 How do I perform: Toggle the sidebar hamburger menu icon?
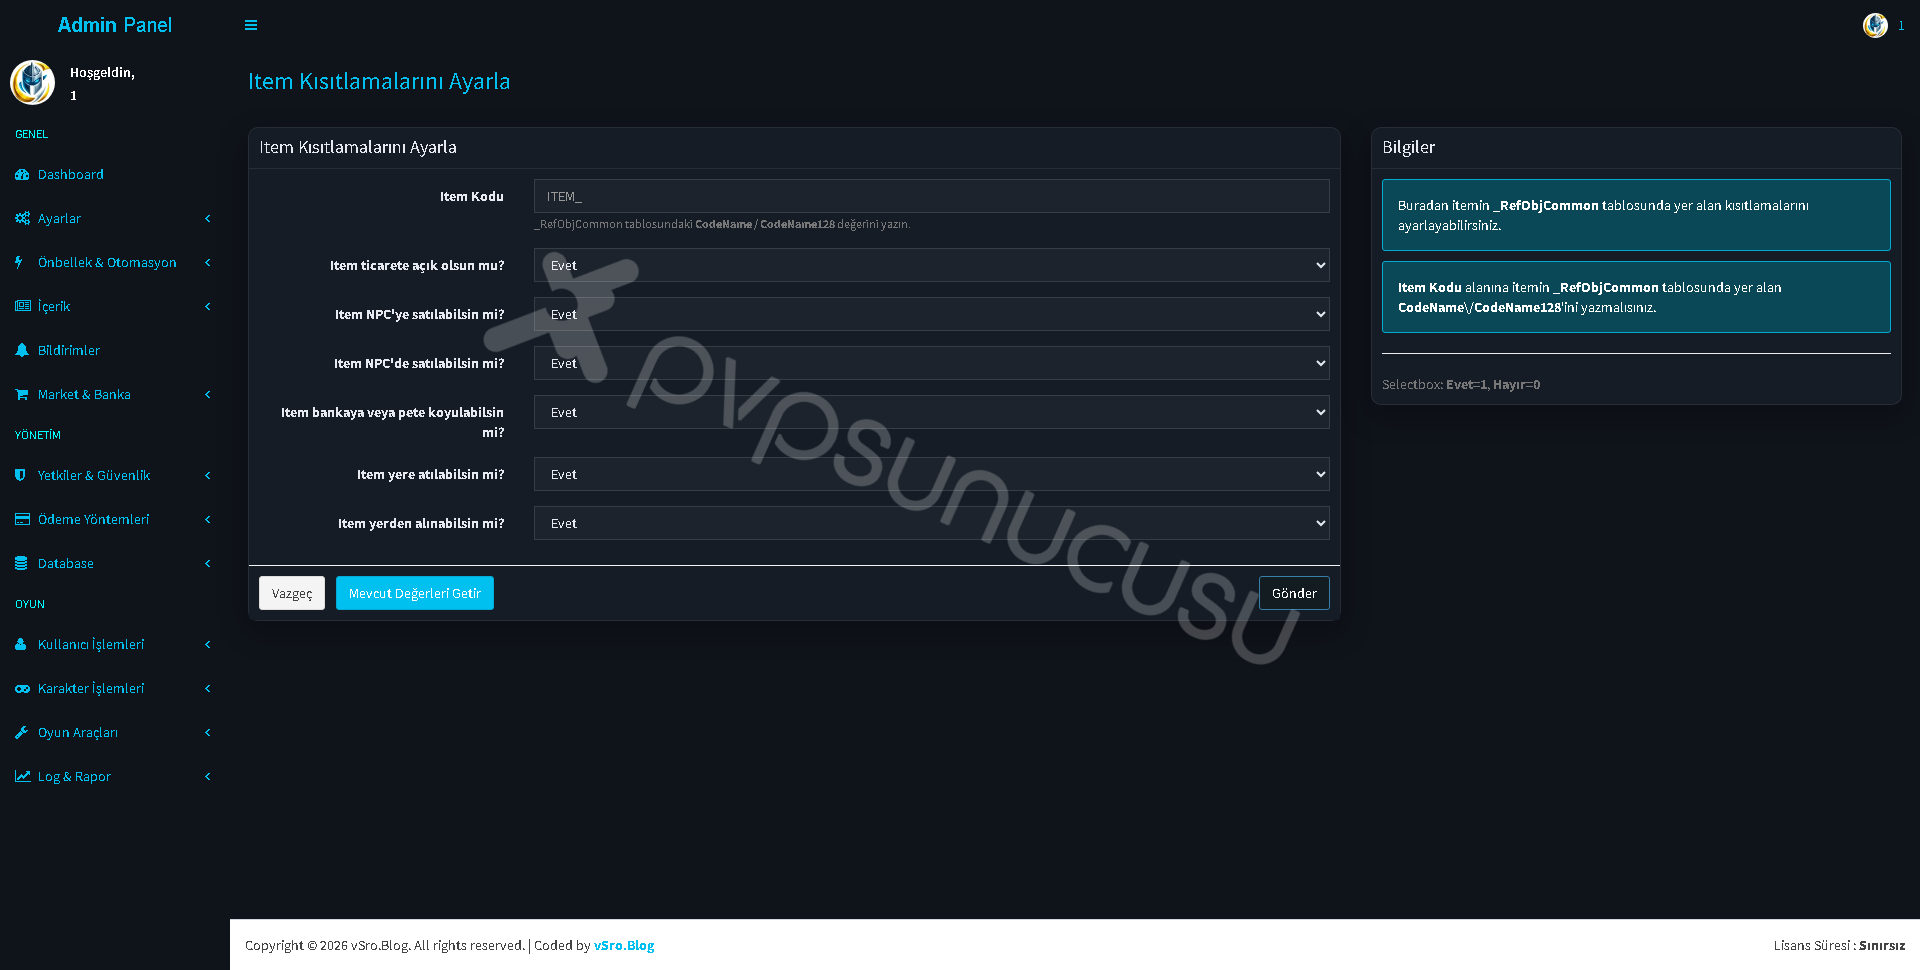(x=251, y=25)
